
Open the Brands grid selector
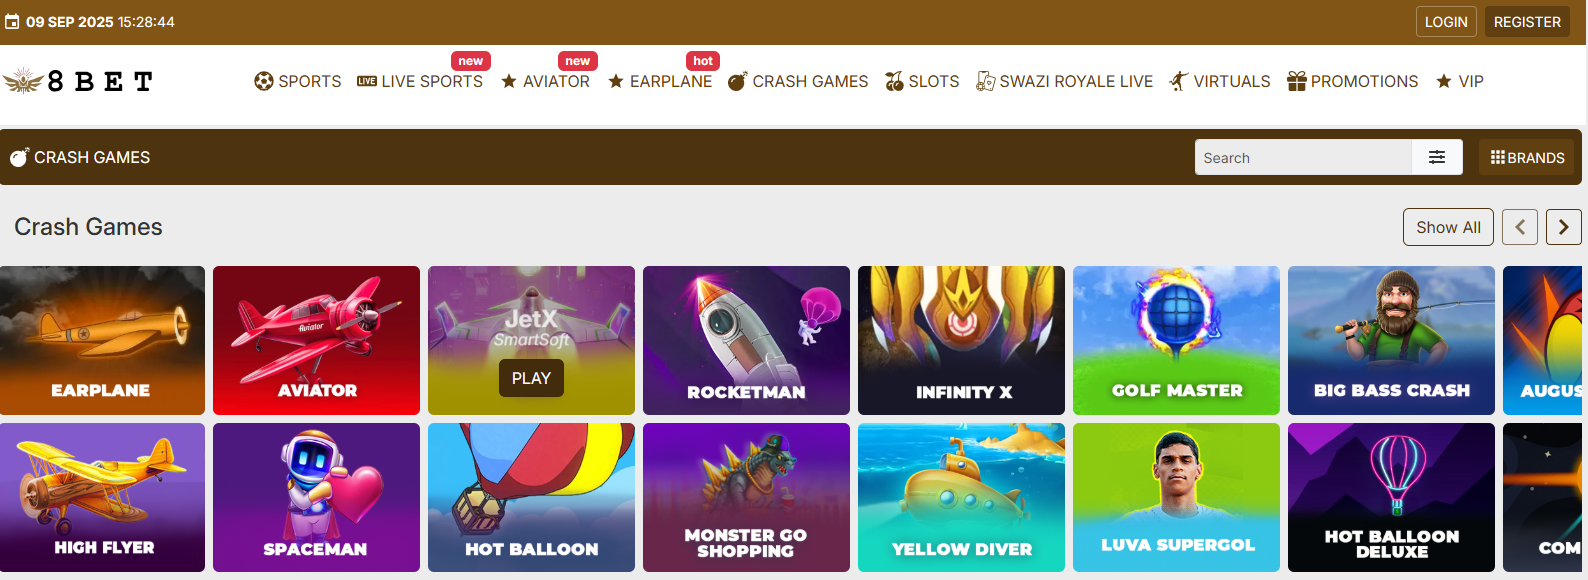(1527, 157)
